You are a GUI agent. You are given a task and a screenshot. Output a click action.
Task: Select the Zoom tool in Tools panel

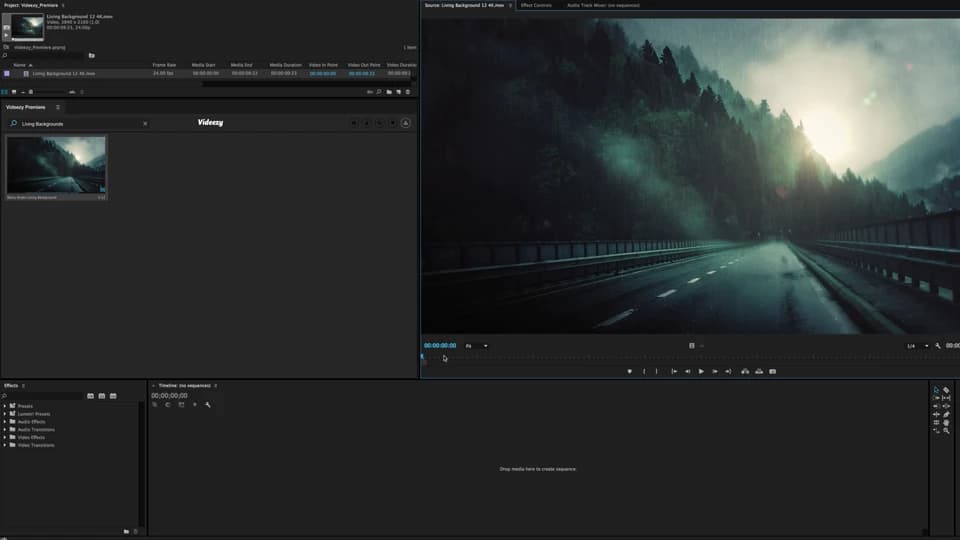tap(946, 431)
